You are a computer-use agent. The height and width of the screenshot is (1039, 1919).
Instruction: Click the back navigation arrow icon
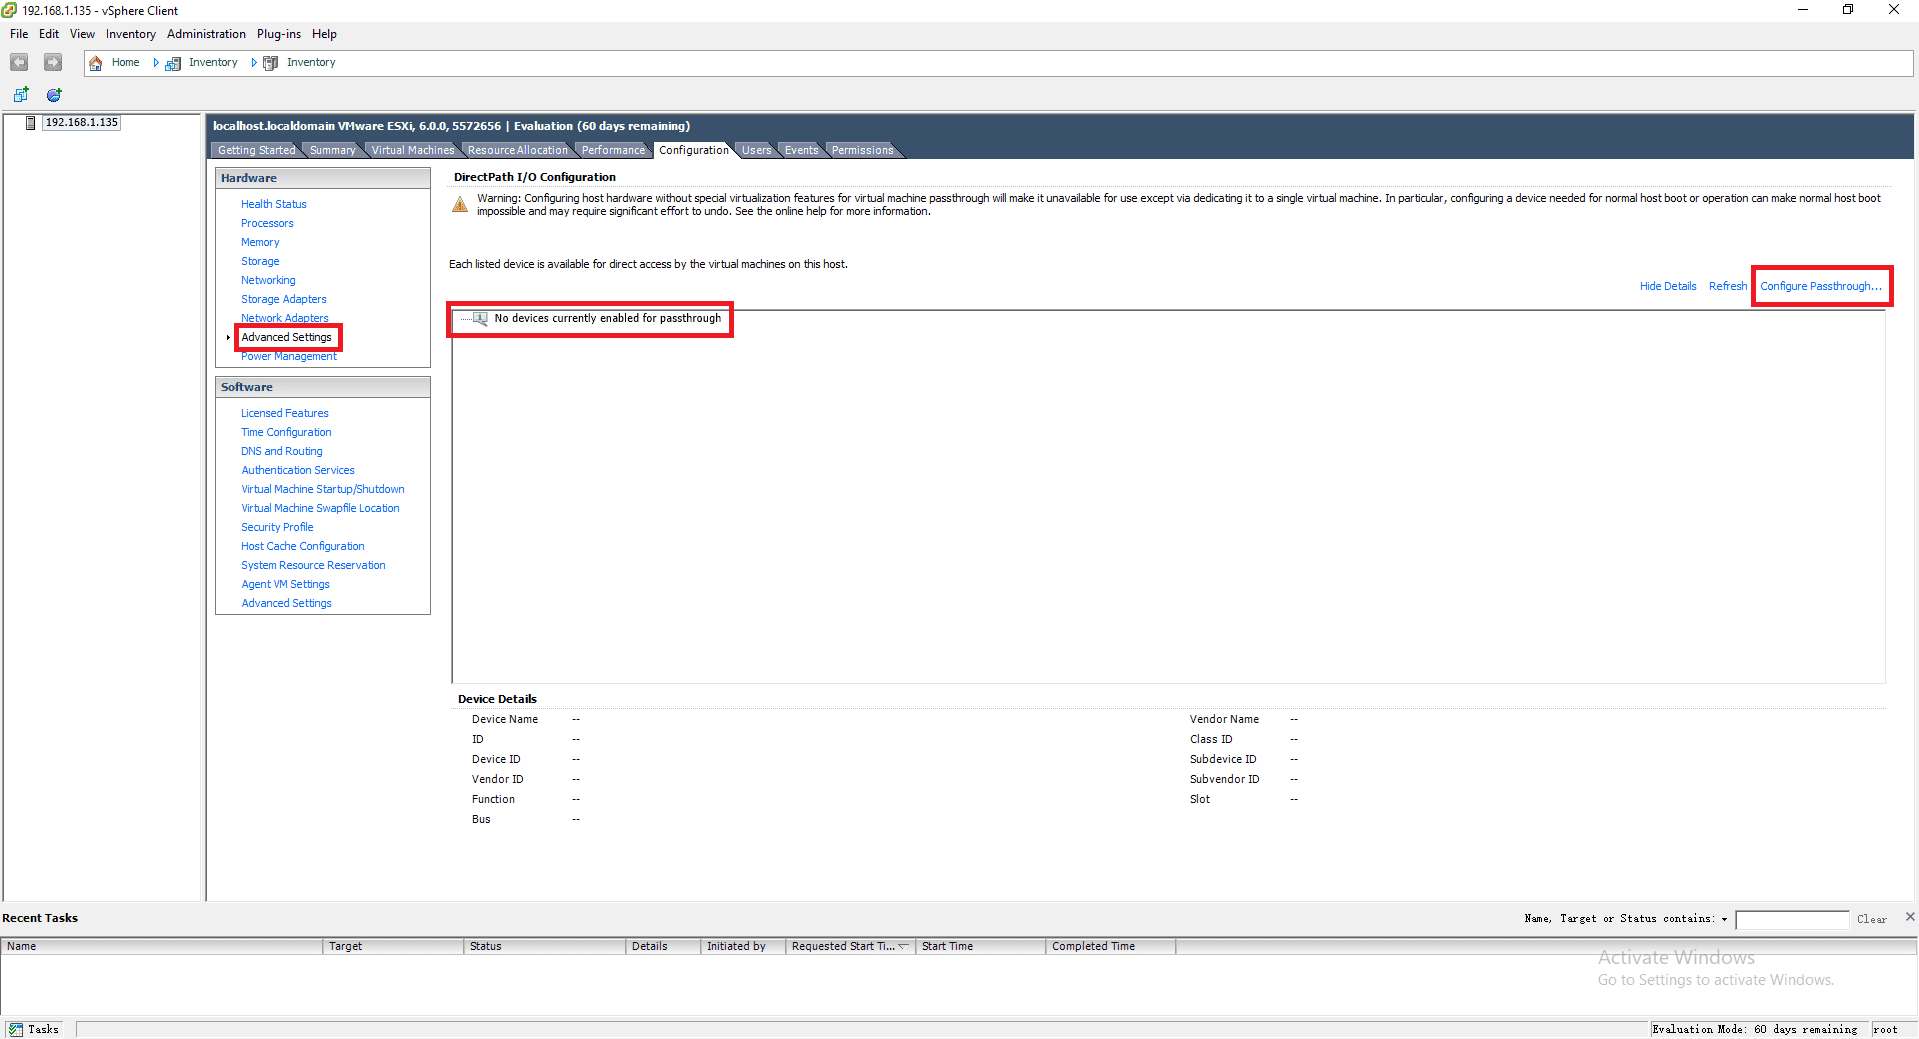click(x=19, y=62)
